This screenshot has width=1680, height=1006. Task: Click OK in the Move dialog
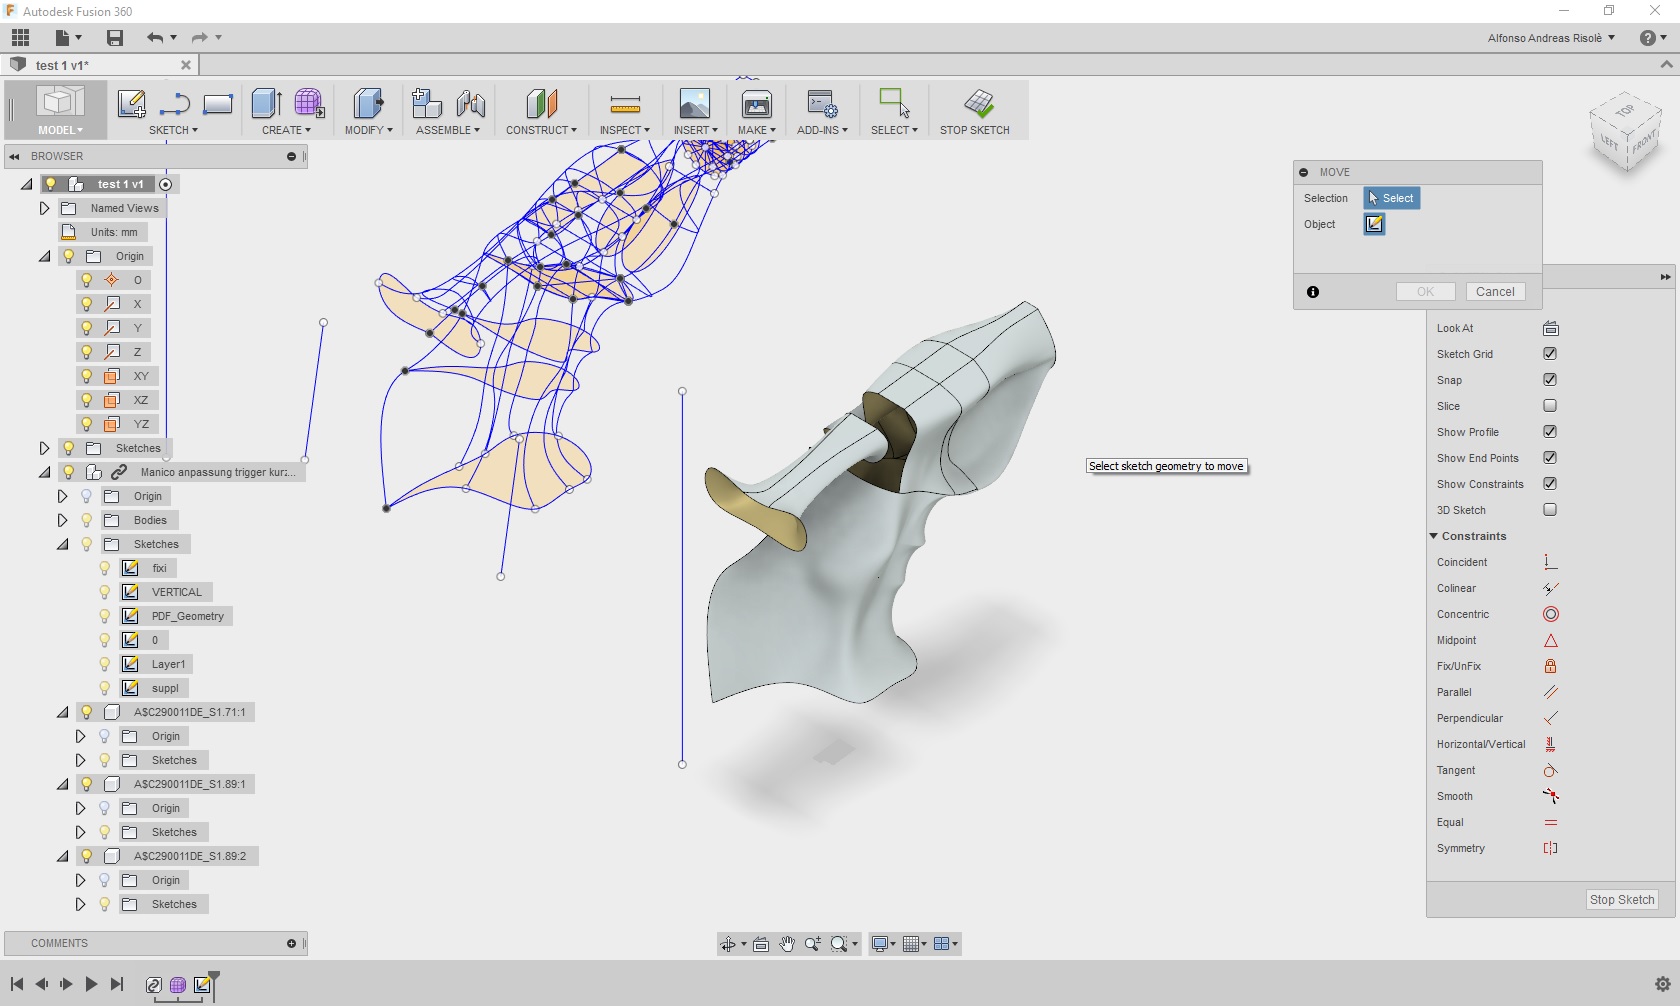click(1424, 291)
